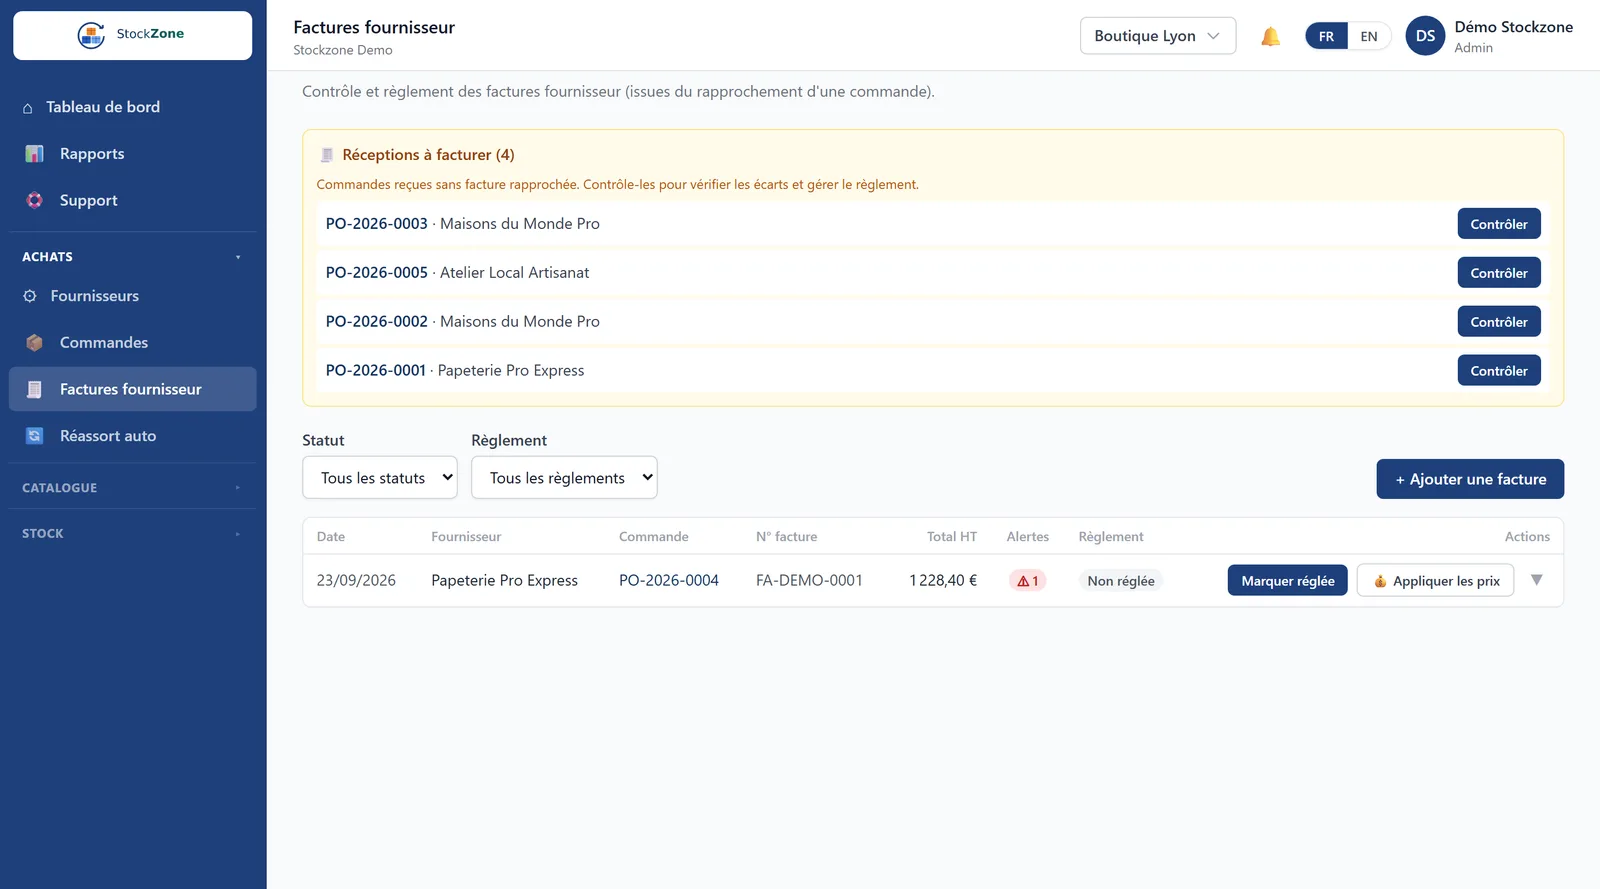Click PO-2026-0003 Maisons du Monde Pro row
Image resolution: width=1600 pixels, height=889 pixels.
[x=932, y=224]
